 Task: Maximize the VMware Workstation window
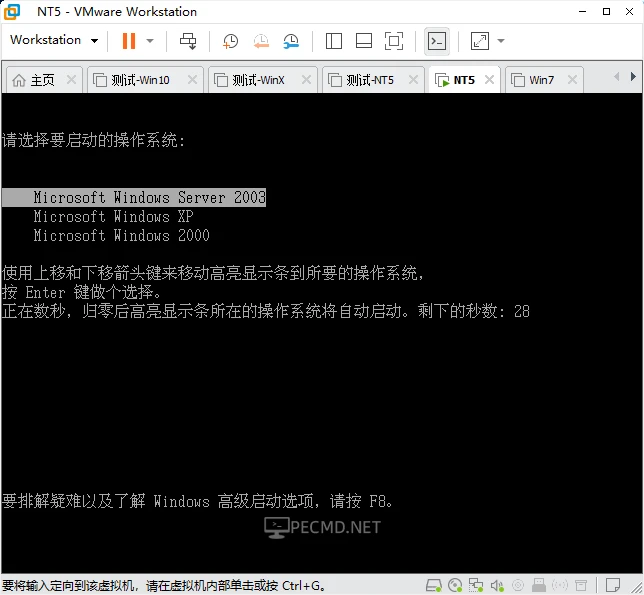point(606,11)
